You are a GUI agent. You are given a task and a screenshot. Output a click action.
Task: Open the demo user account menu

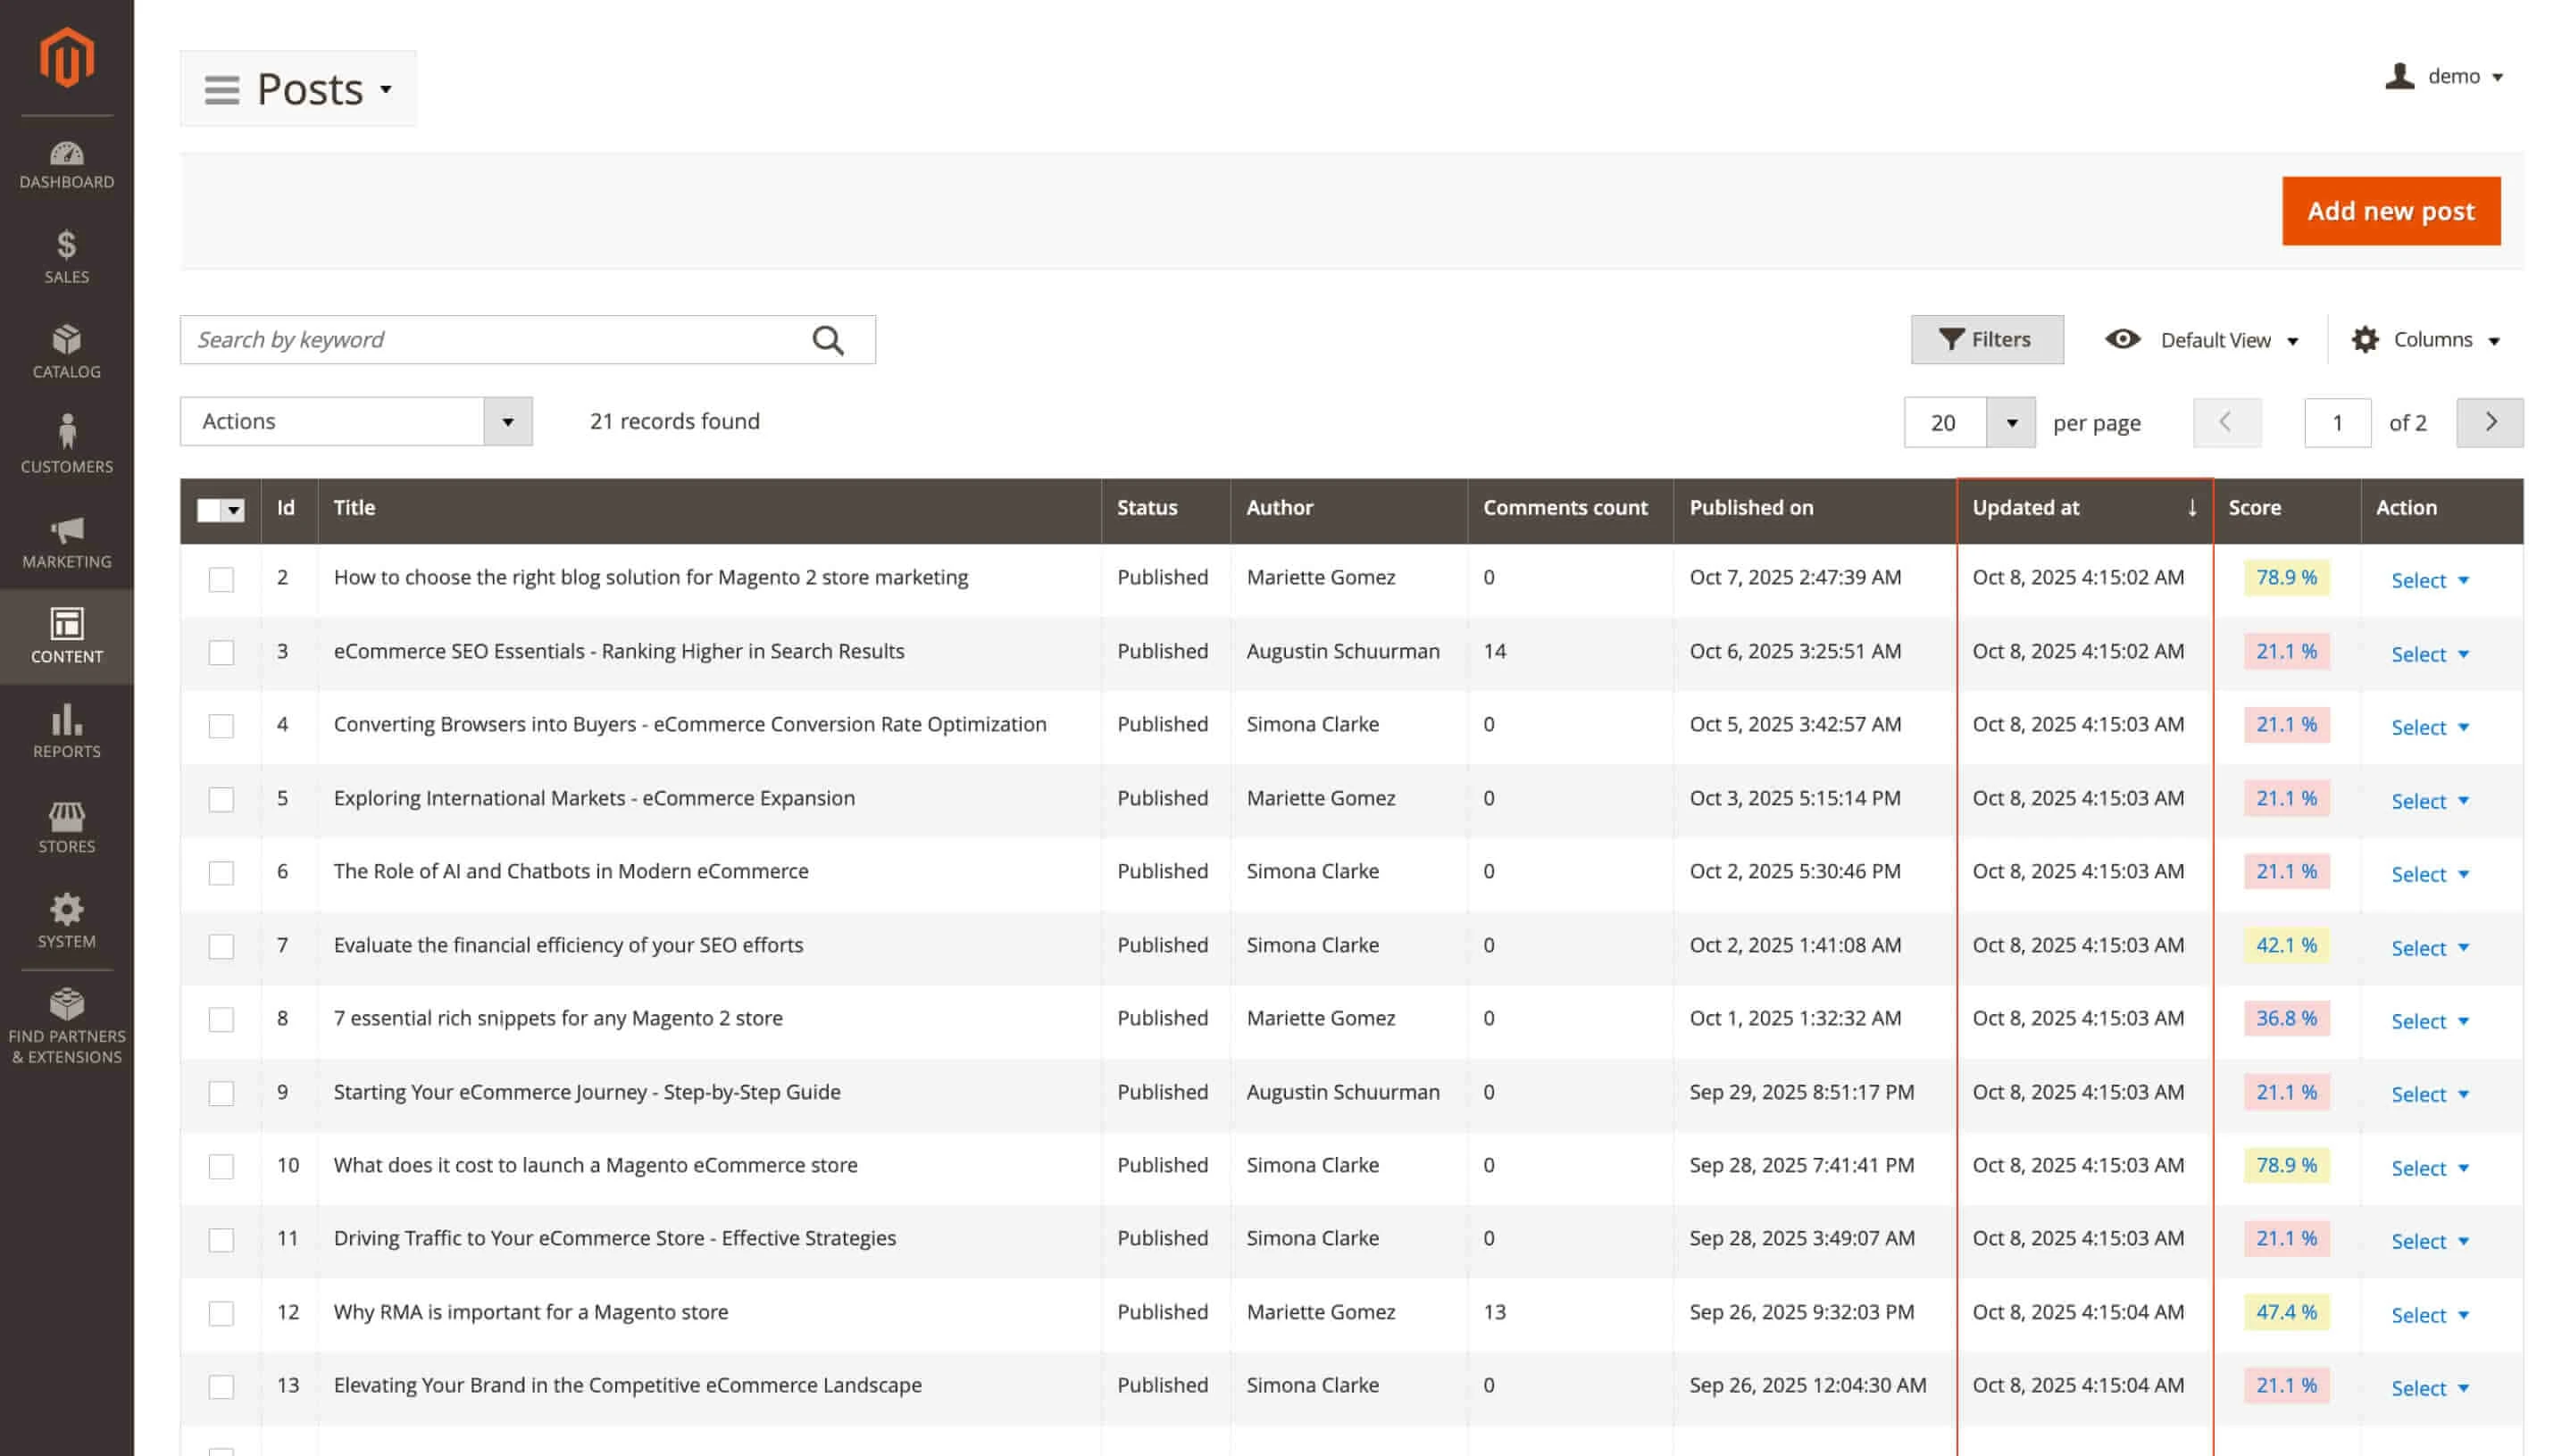coord(2444,76)
